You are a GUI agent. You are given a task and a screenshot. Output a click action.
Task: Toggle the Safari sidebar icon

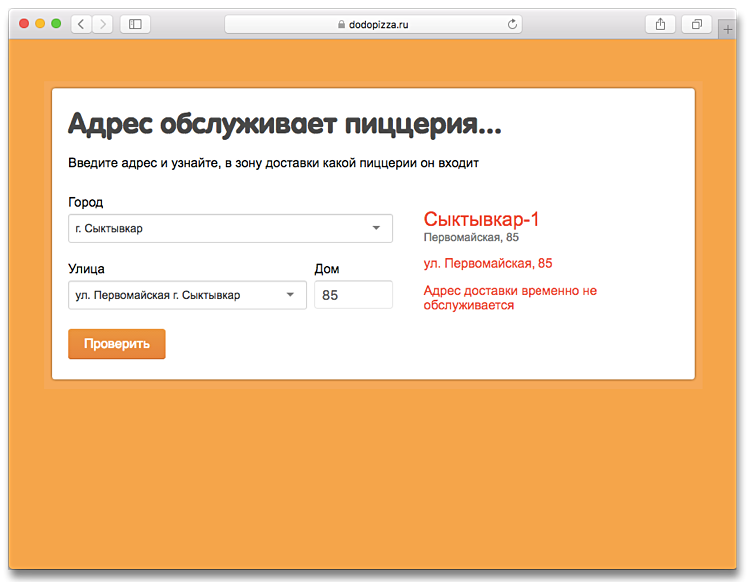click(135, 24)
